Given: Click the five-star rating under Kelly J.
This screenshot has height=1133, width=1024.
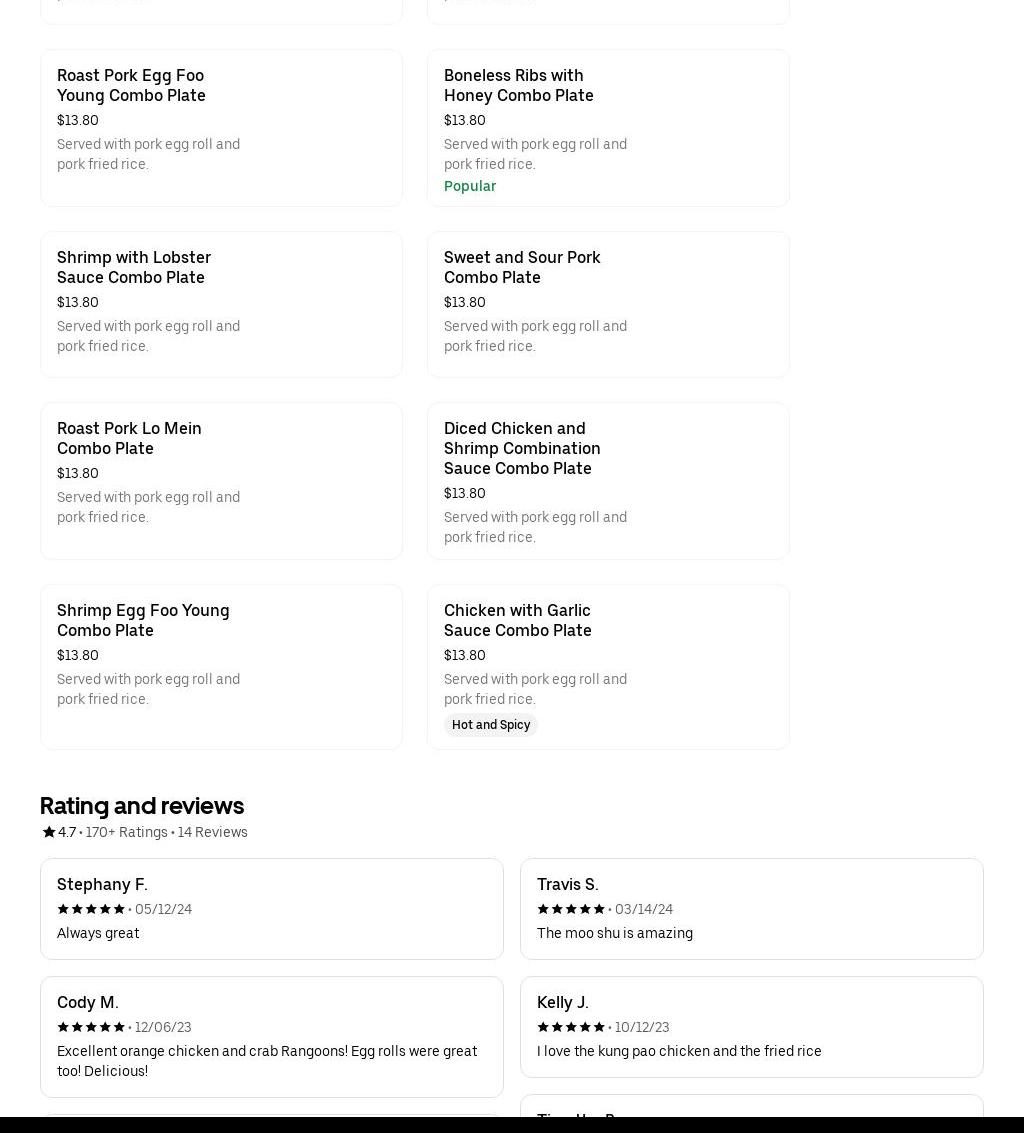Looking at the screenshot, I should tap(571, 1027).
